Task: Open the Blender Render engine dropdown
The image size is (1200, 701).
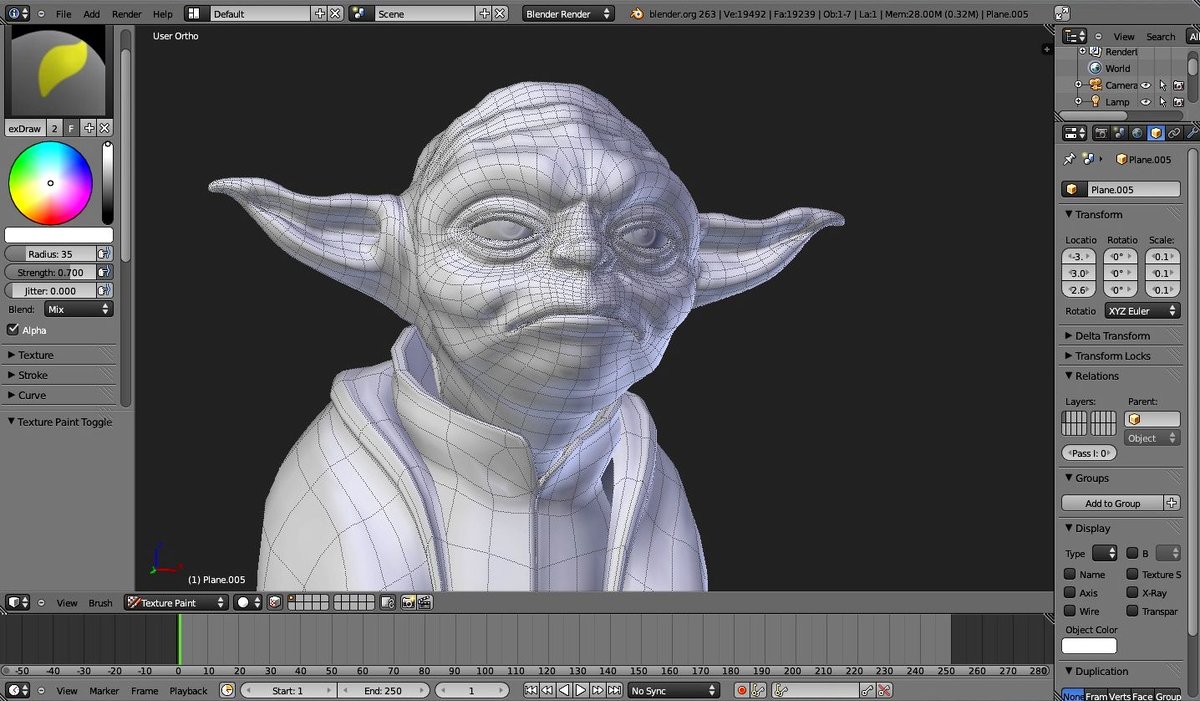Action: click(x=569, y=14)
